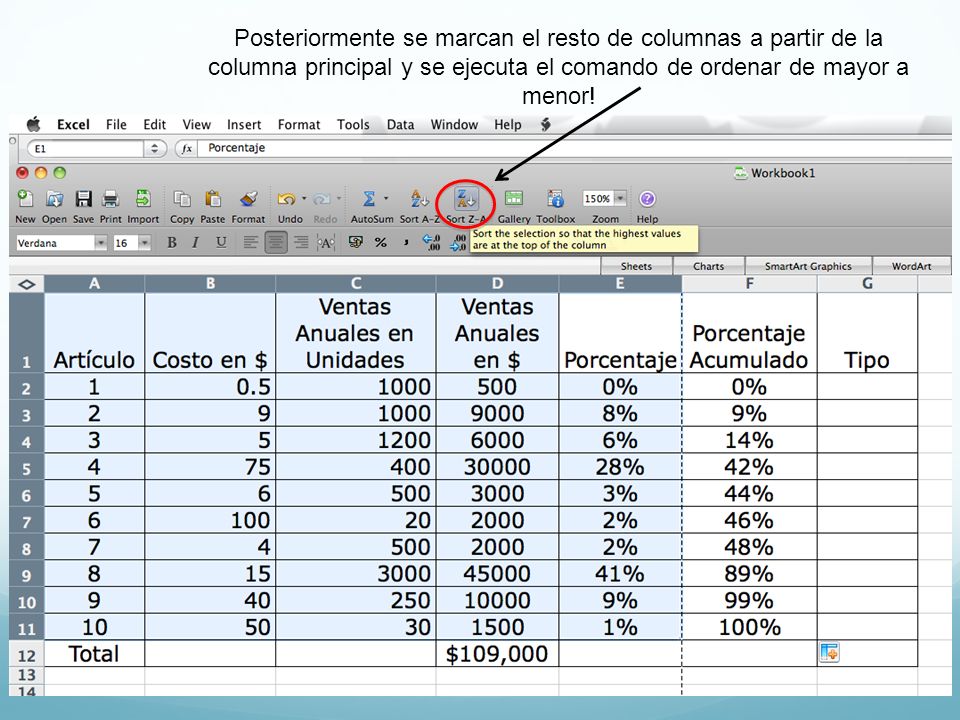Click cell containing $109,000
The height and width of the screenshot is (720, 960).
tap(497, 653)
